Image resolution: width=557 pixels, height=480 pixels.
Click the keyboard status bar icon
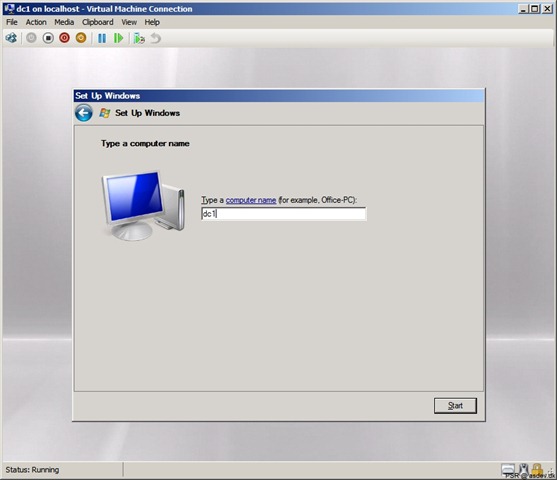[508, 470]
